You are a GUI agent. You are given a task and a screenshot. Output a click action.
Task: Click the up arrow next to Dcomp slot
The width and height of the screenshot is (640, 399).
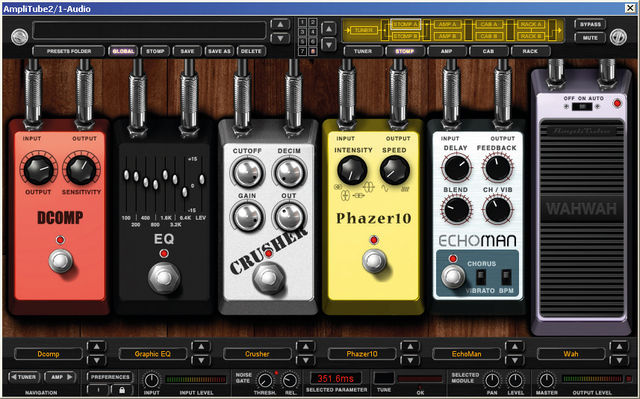(97, 347)
